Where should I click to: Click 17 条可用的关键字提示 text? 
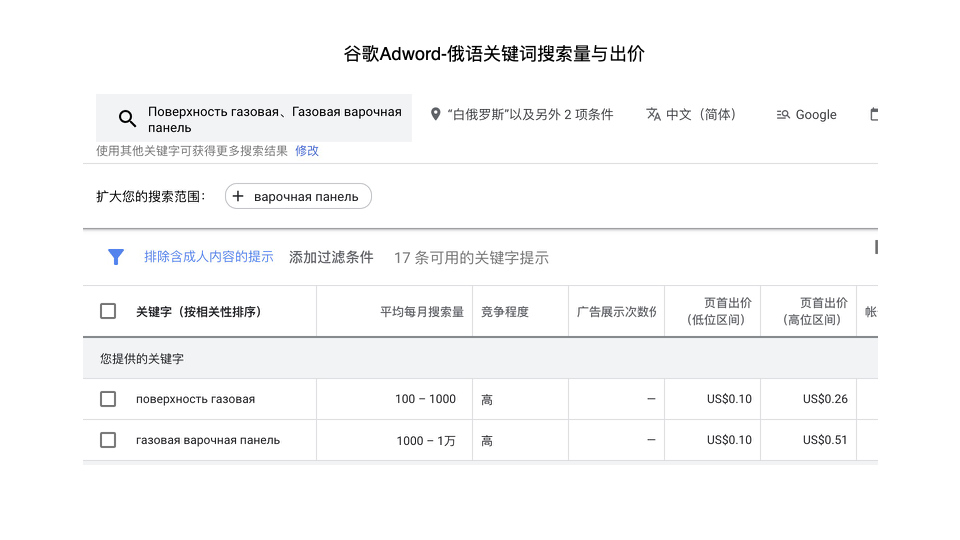[471, 258]
